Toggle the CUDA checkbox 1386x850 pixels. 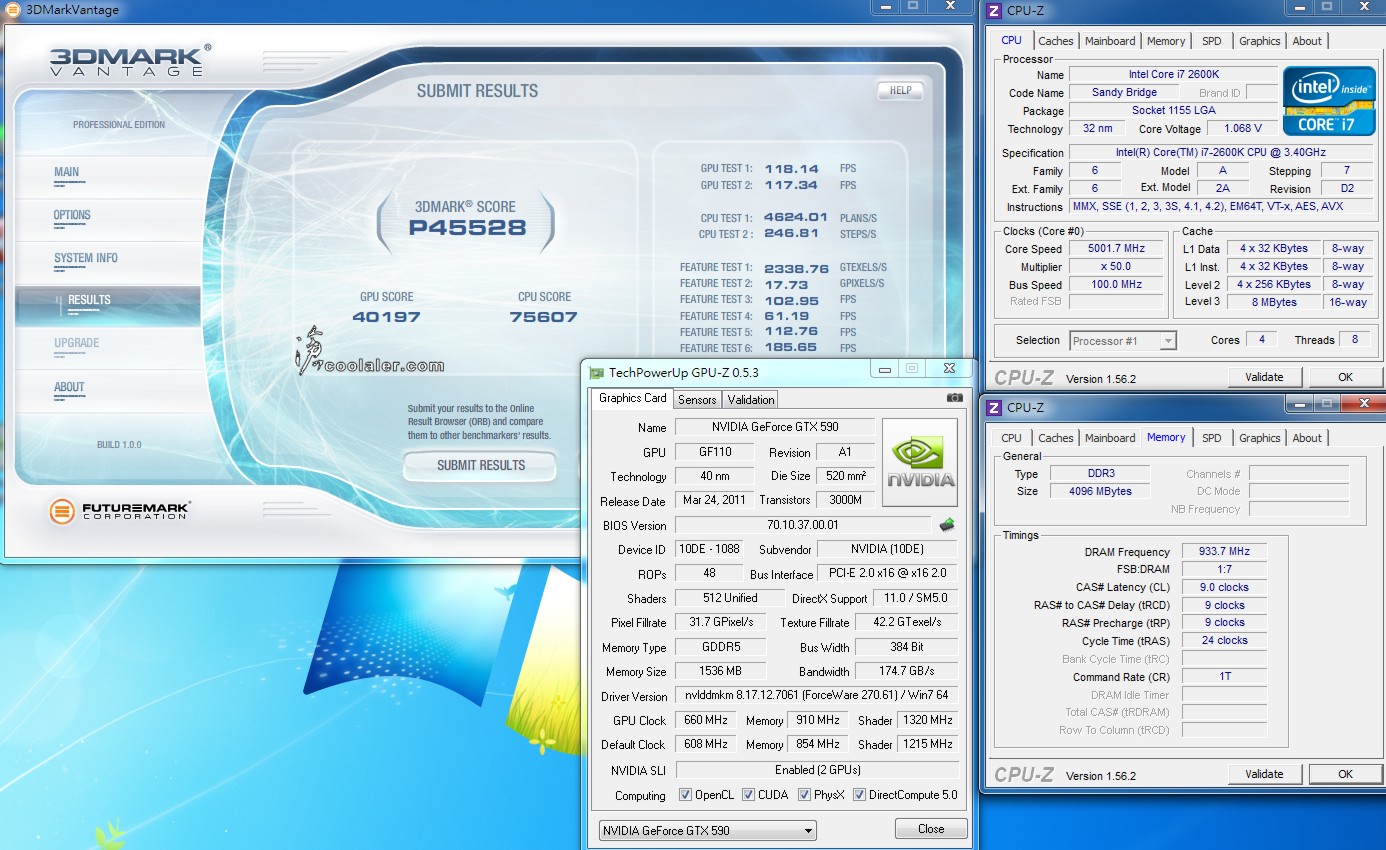pyautogui.click(x=748, y=795)
